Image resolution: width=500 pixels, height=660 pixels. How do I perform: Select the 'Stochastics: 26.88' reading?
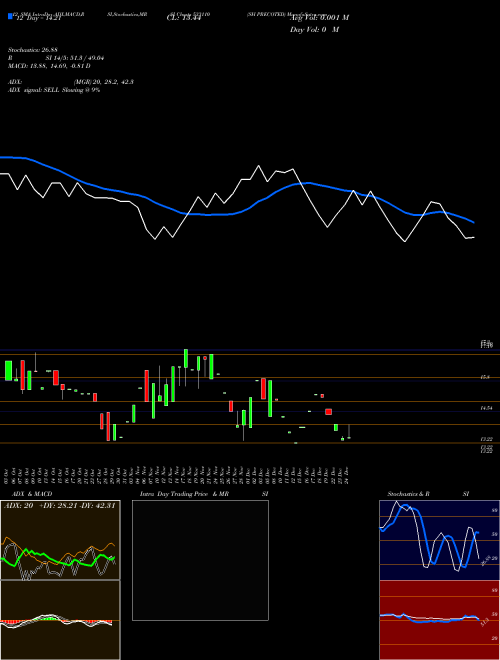pyautogui.click(x=35, y=50)
